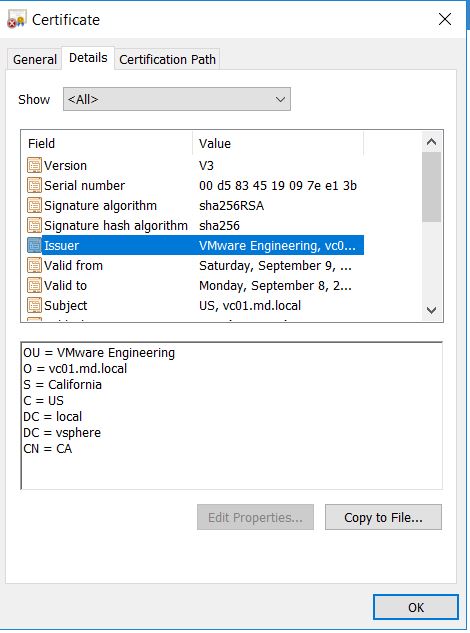Click the Monday, September 8 value
The width and height of the screenshot is (470, 633).
tap(275, 286)
